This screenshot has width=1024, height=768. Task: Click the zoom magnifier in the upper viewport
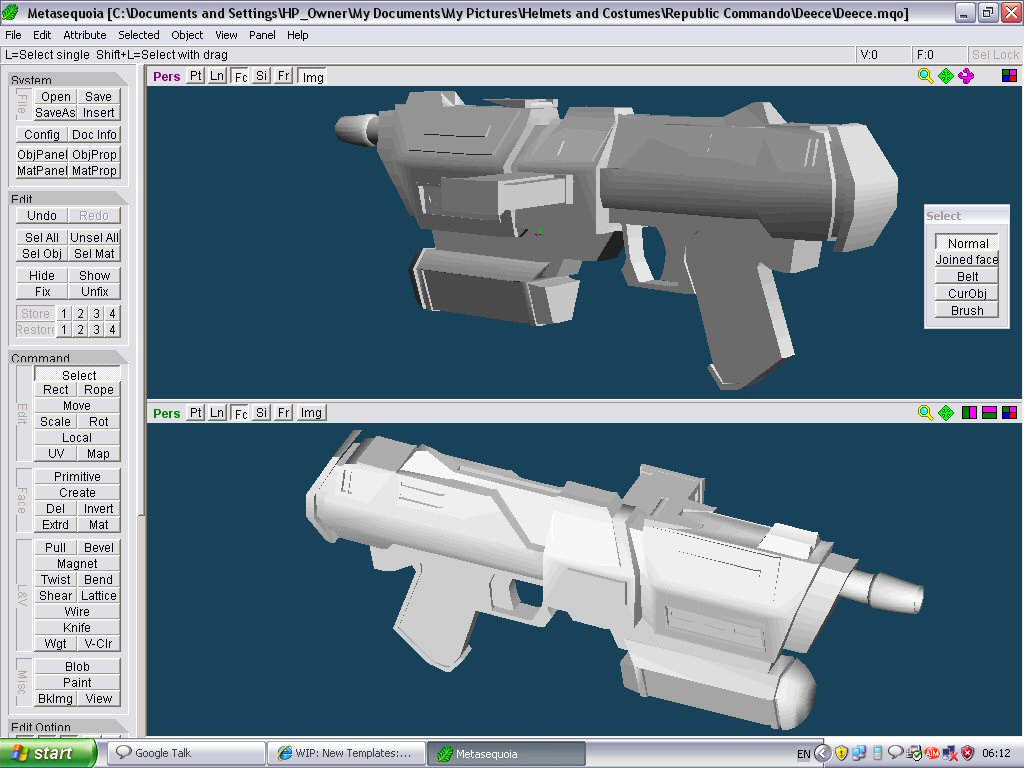(x=925, y=76)
